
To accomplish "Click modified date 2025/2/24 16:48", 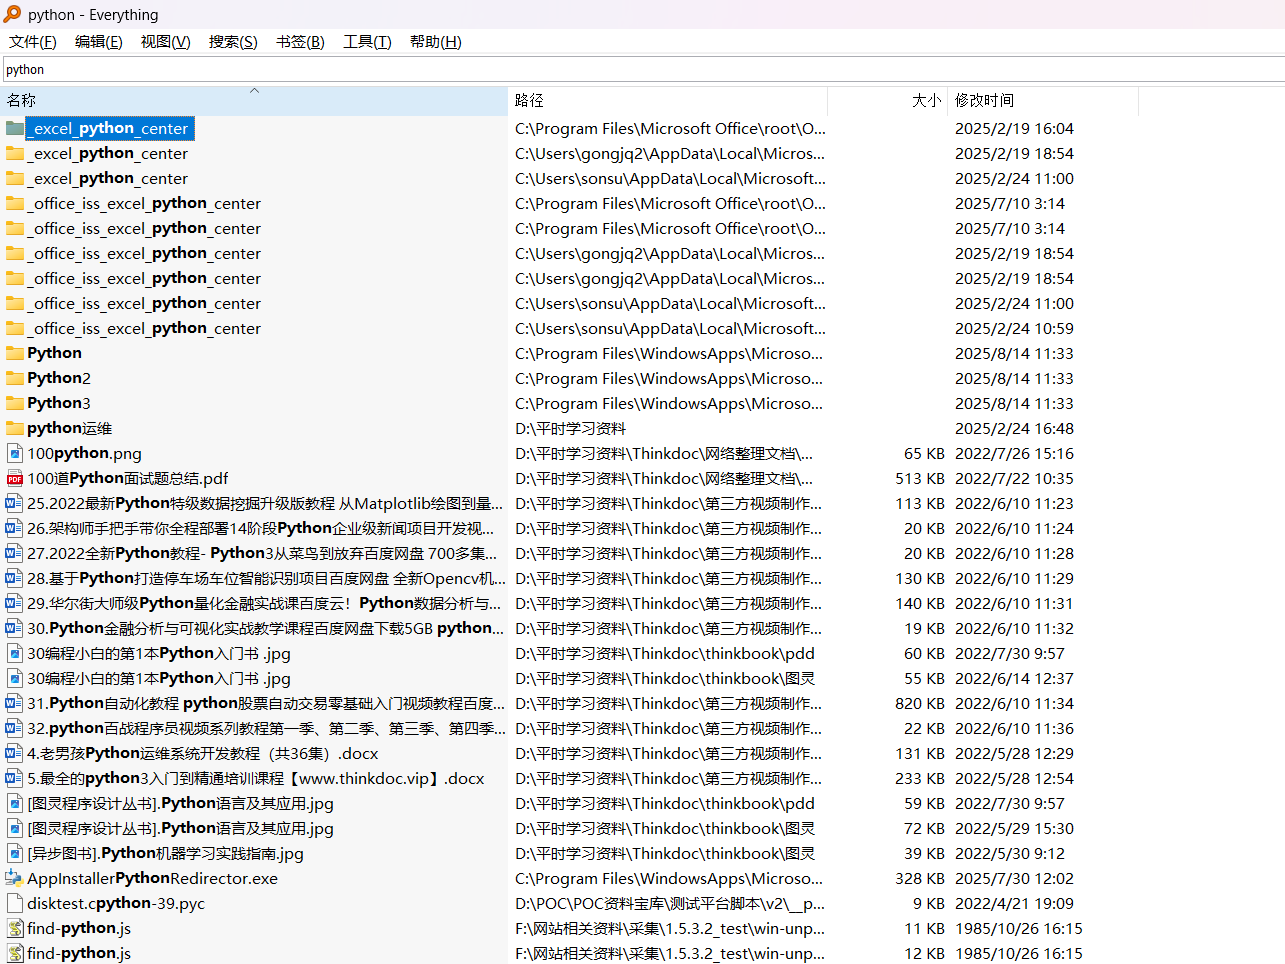I will (1014, 428).
